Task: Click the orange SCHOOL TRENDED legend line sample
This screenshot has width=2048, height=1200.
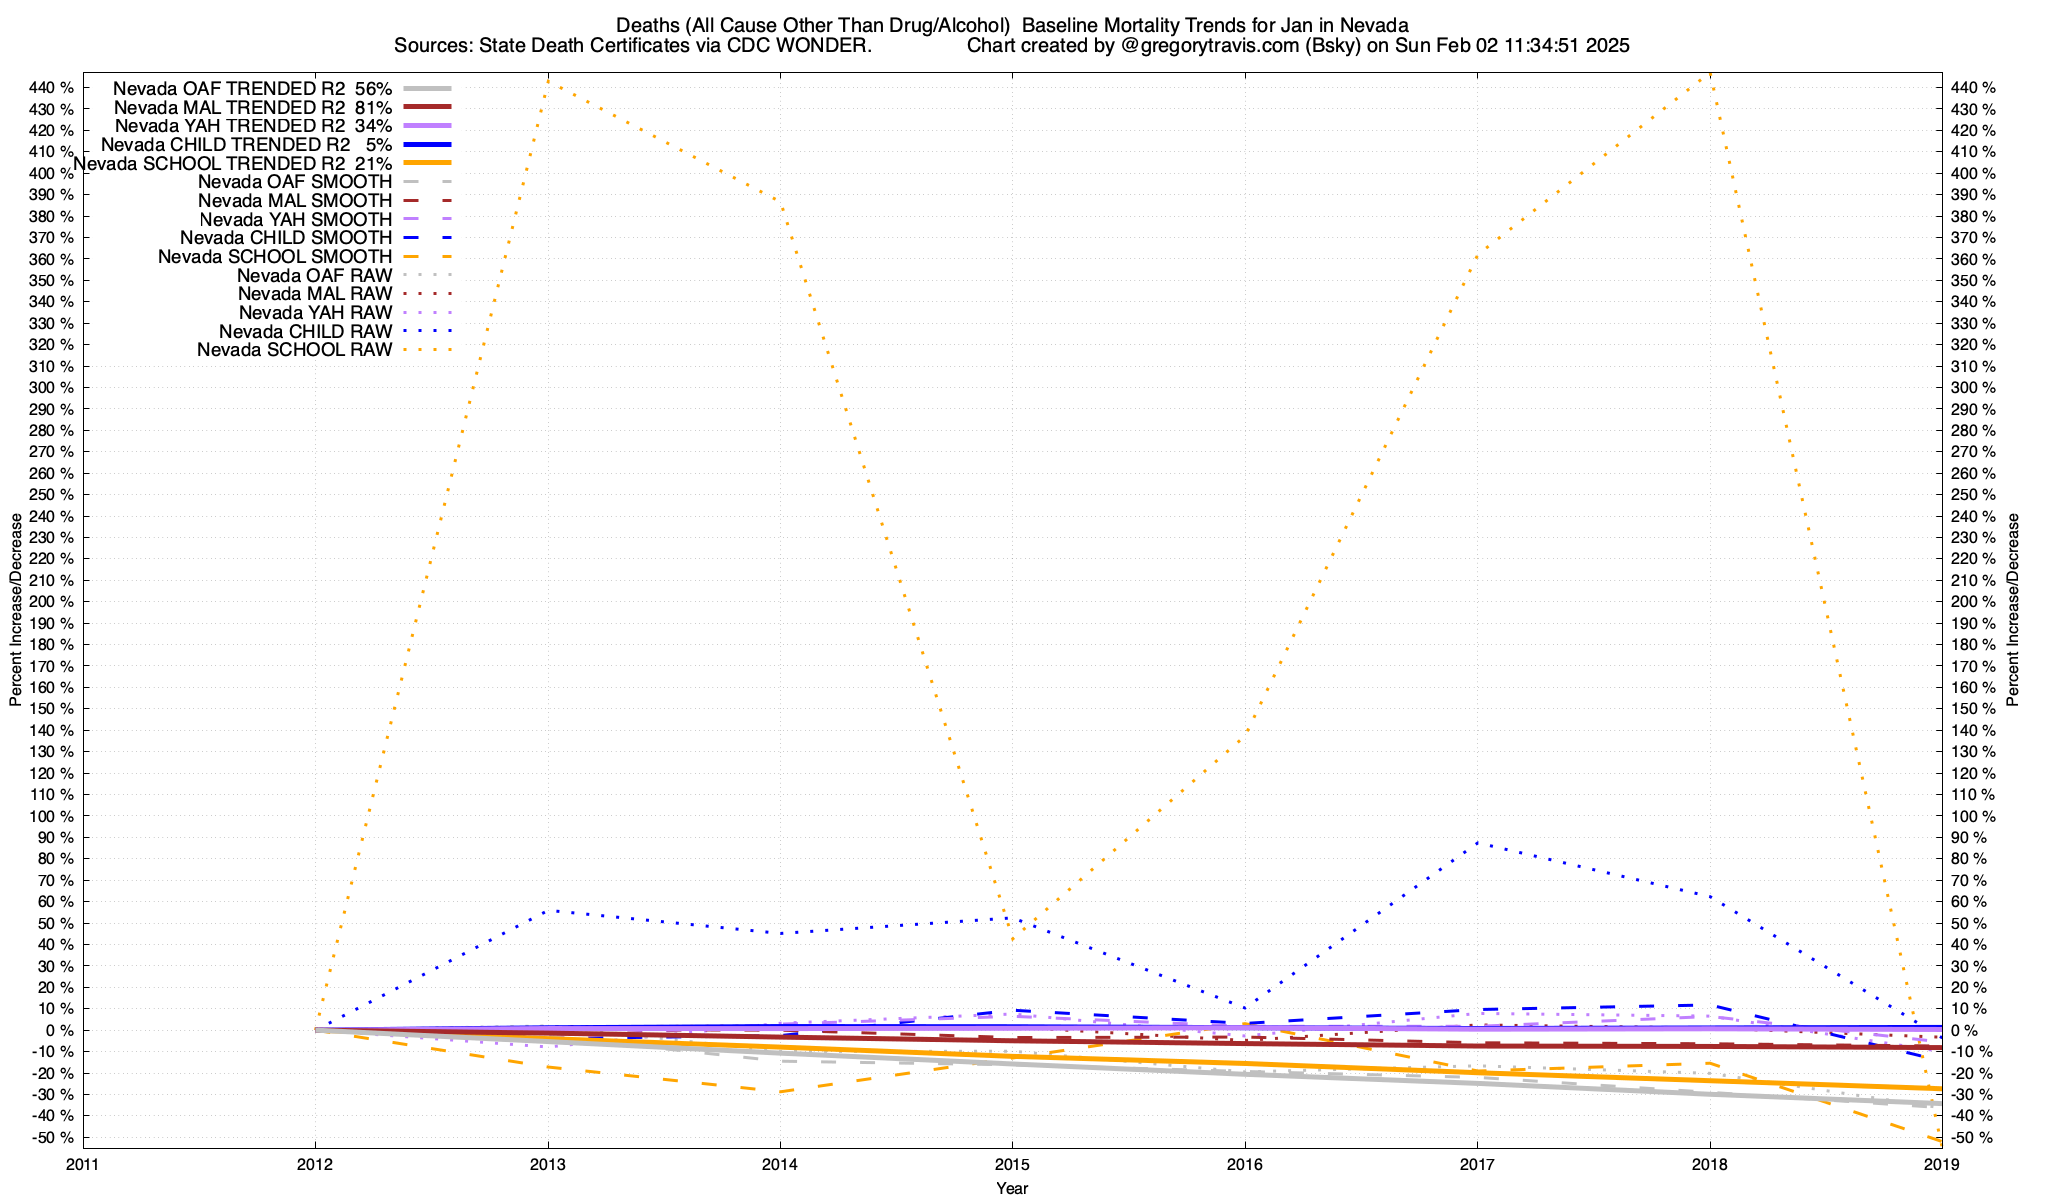Action: 427,163
